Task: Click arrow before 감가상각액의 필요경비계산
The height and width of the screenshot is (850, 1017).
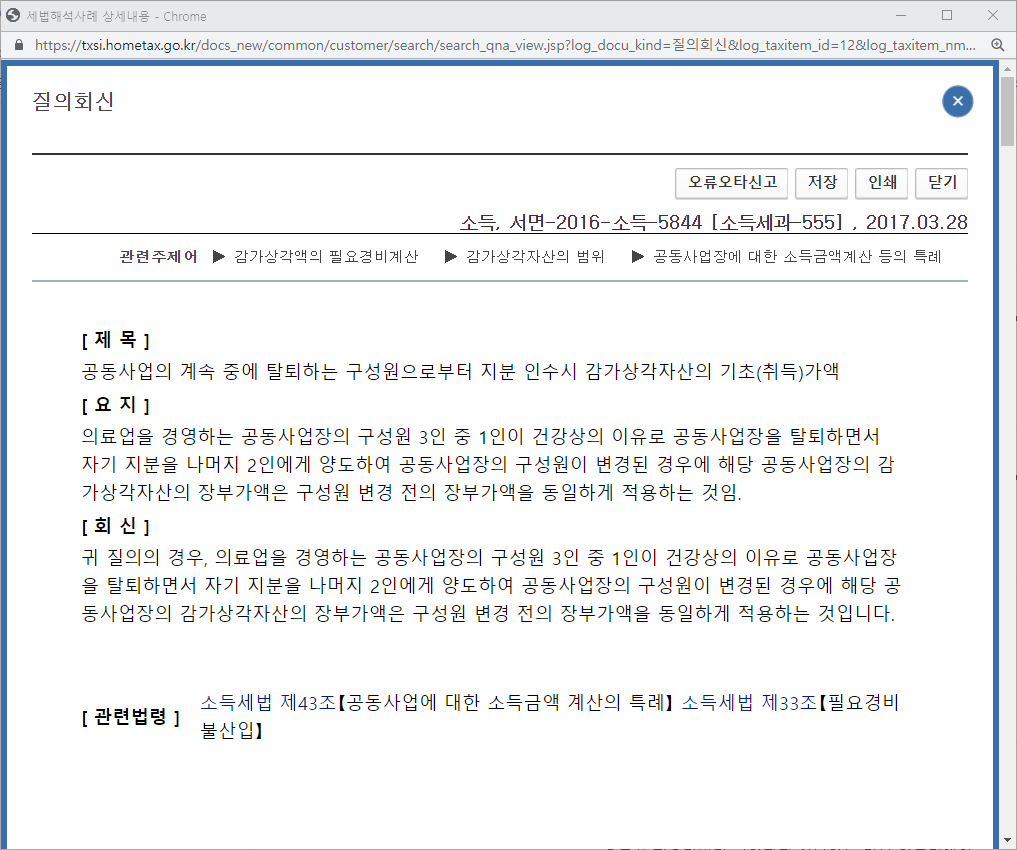Action: (219, 257)
